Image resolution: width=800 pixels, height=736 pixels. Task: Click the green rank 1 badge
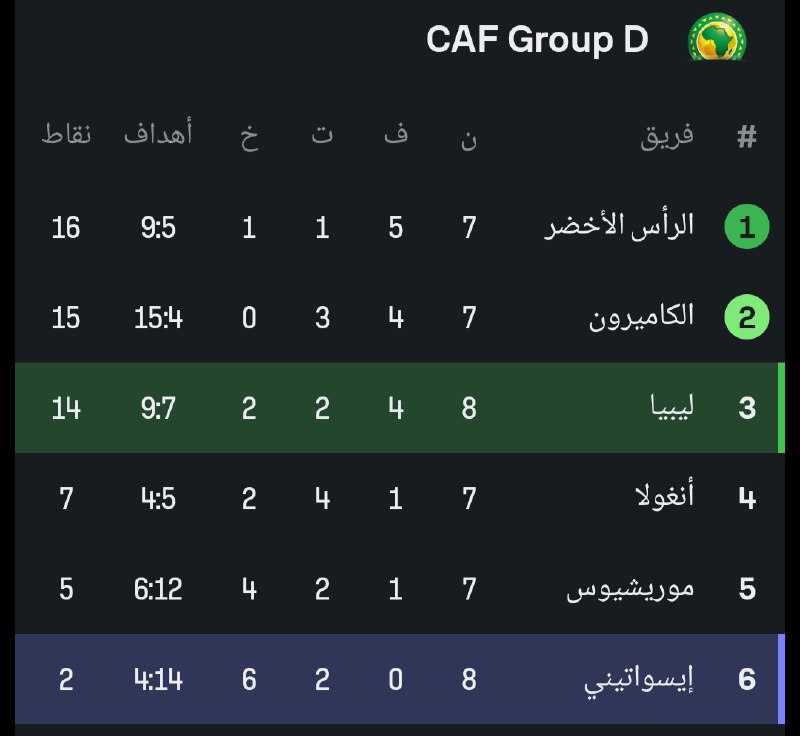coord(746,226)
